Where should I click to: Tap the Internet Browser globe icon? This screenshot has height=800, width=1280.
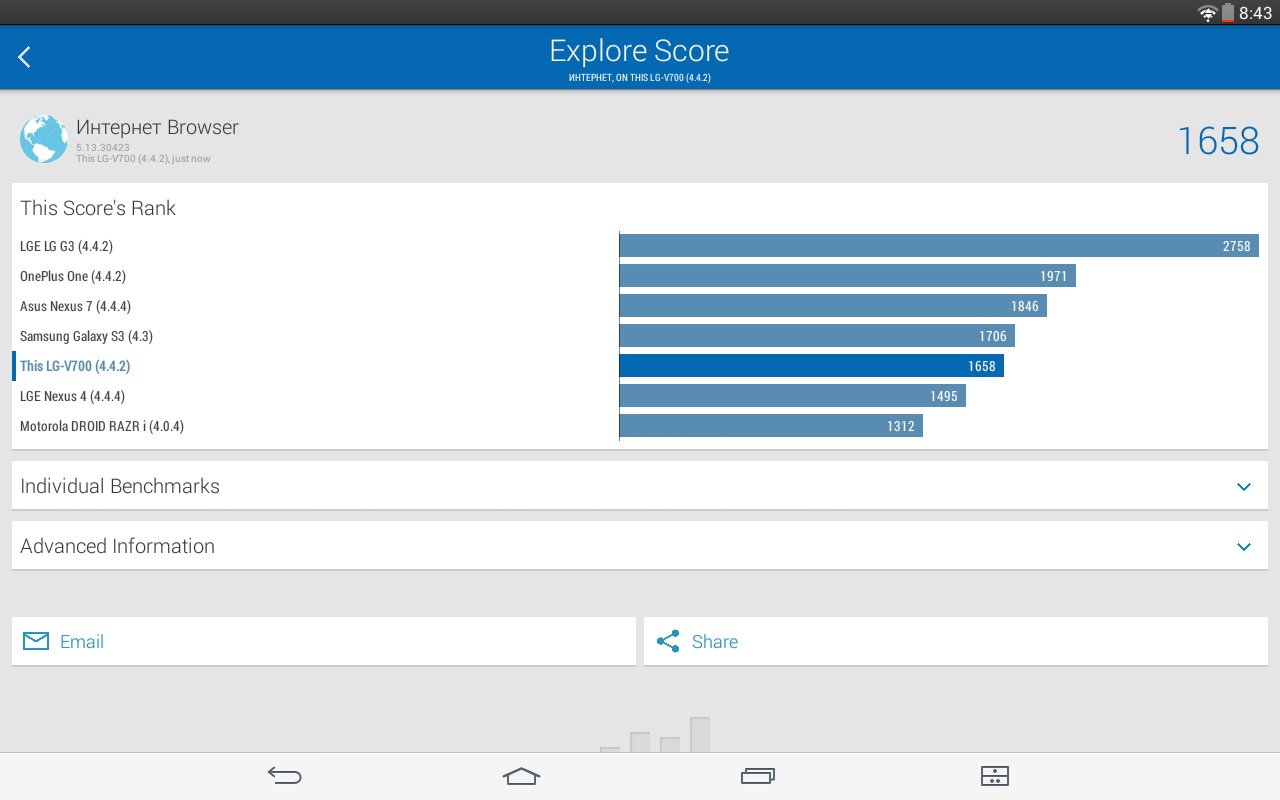44,139
